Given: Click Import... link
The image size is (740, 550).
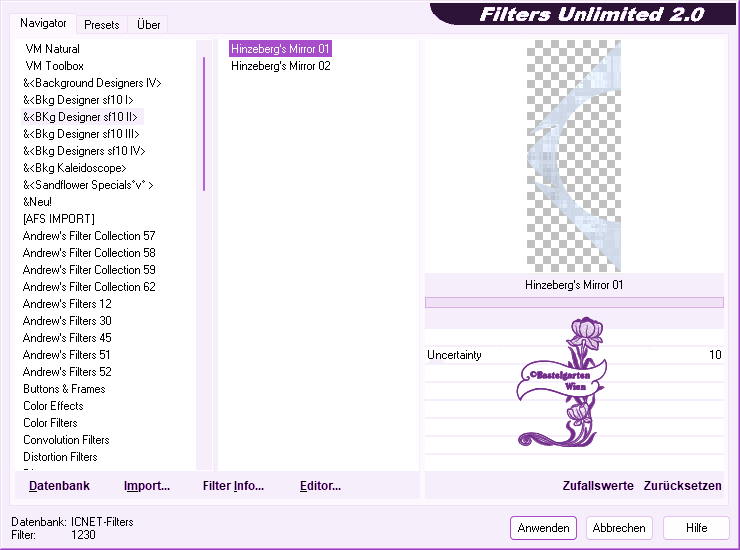Looking at the screenshot, I should click(147, 486).
